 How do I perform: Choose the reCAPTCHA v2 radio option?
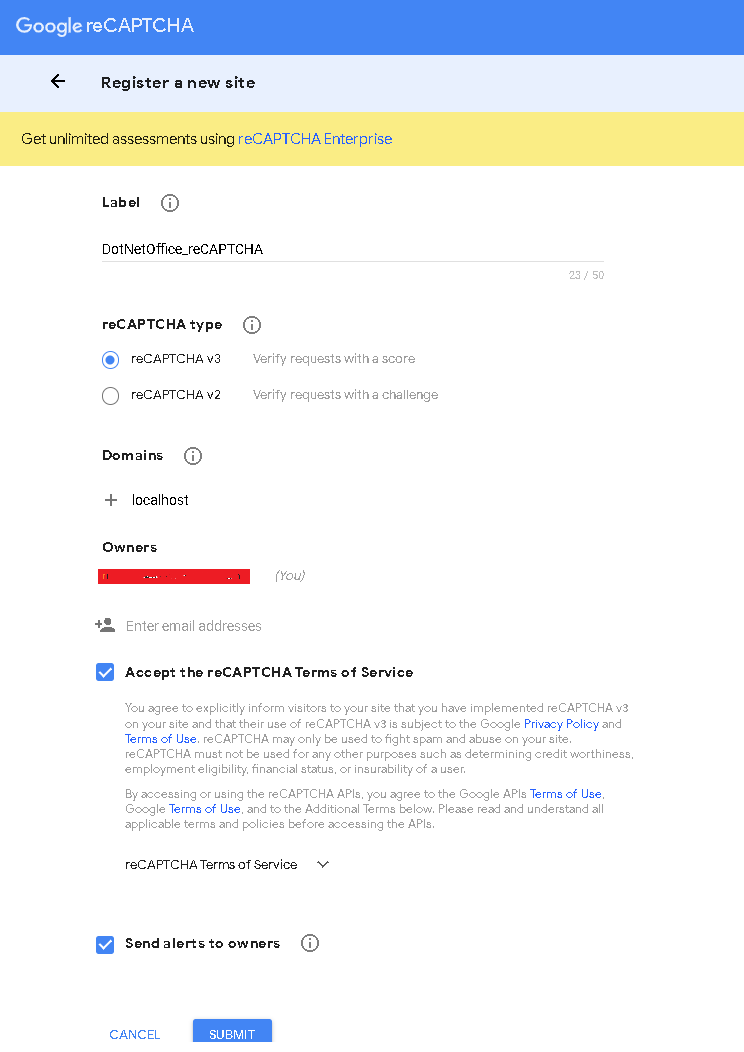(111, 396)
